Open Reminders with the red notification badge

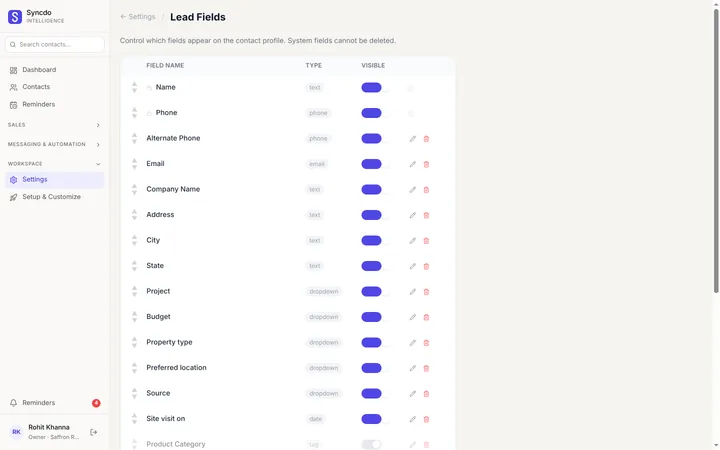(x=54, y=403)
